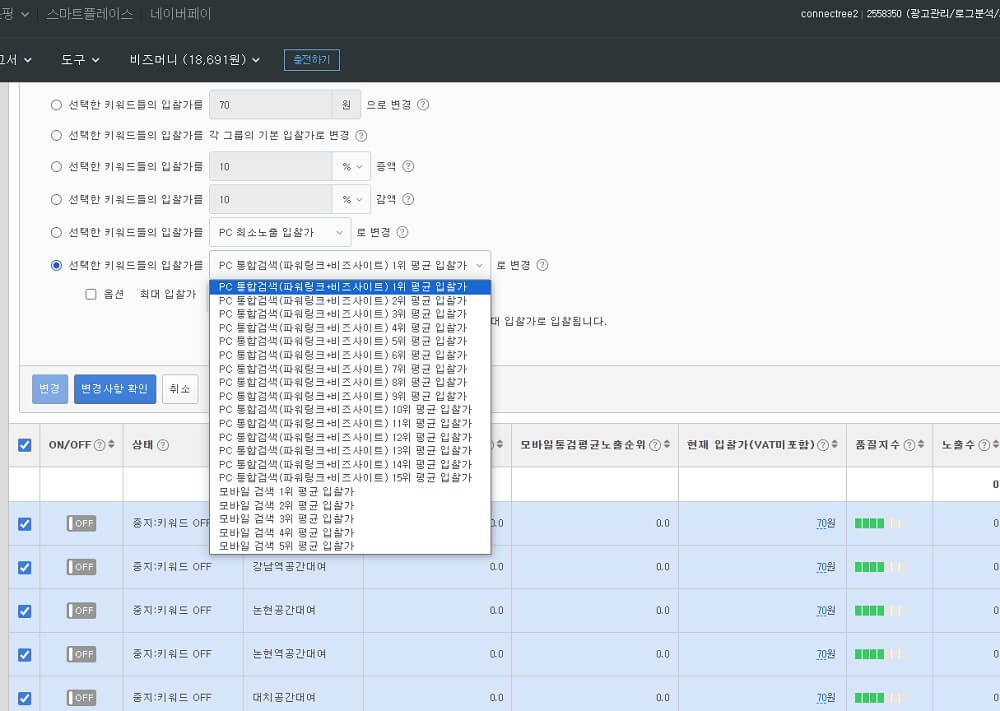This screenshot has width=1000, height=711.
Task: Click the help icon beside the 증액 option
Action: click(x=410, y=166)
